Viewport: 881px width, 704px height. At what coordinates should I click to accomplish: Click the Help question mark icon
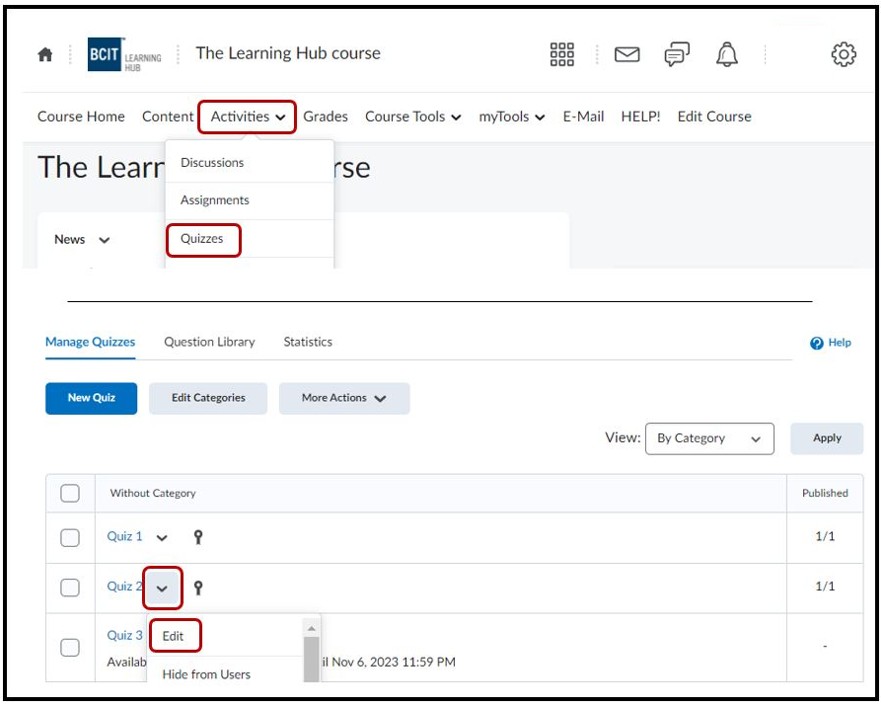click(x=817, y=343)
